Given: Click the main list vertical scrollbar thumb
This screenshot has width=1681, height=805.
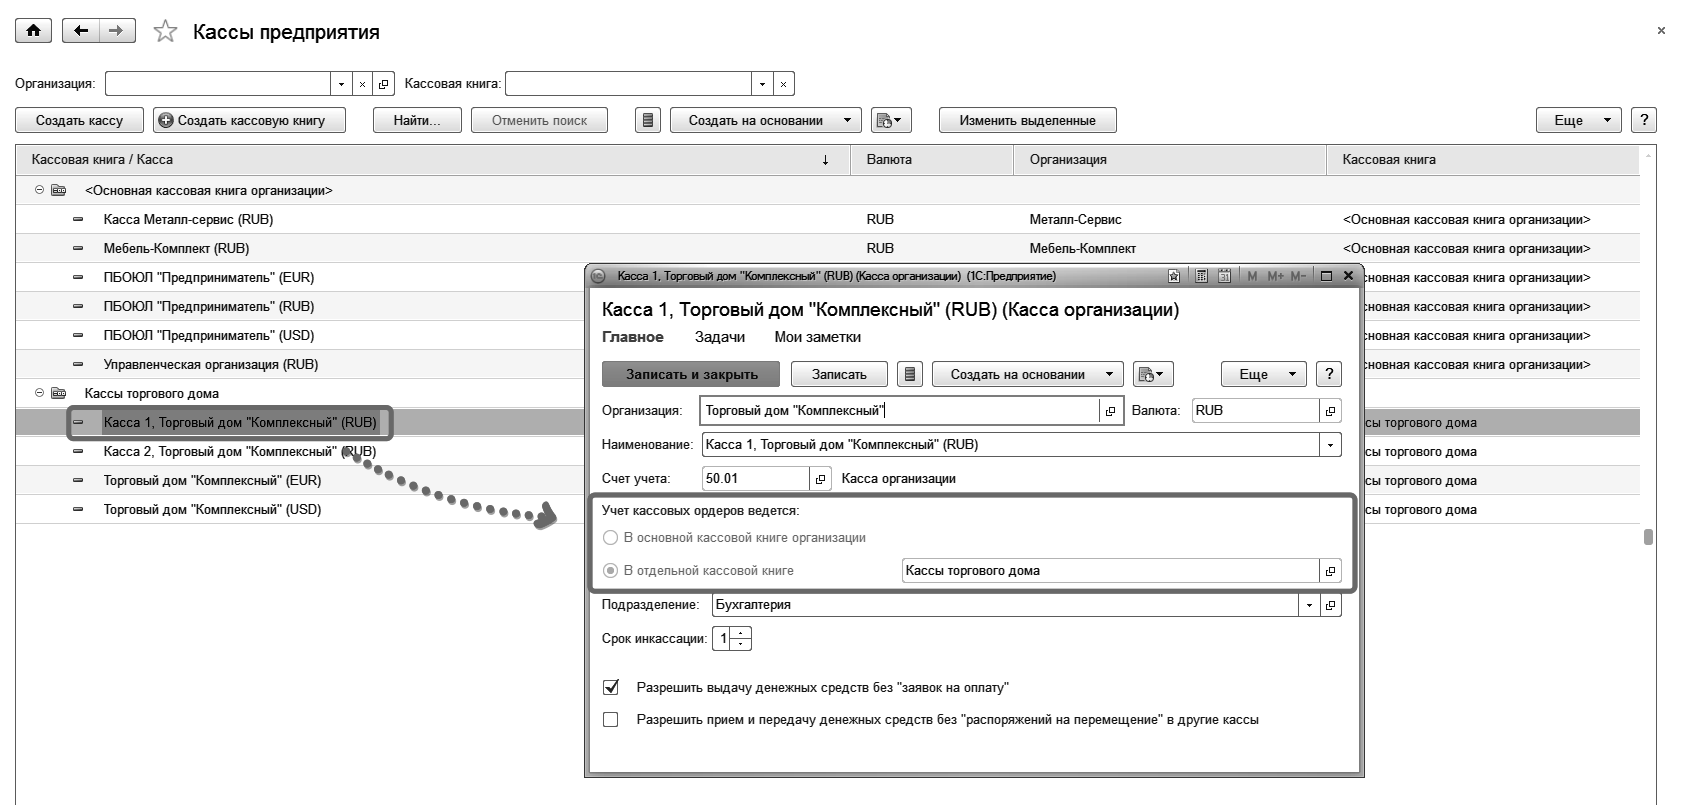Looking at the screenshot, I should [x=1648, y=537].
